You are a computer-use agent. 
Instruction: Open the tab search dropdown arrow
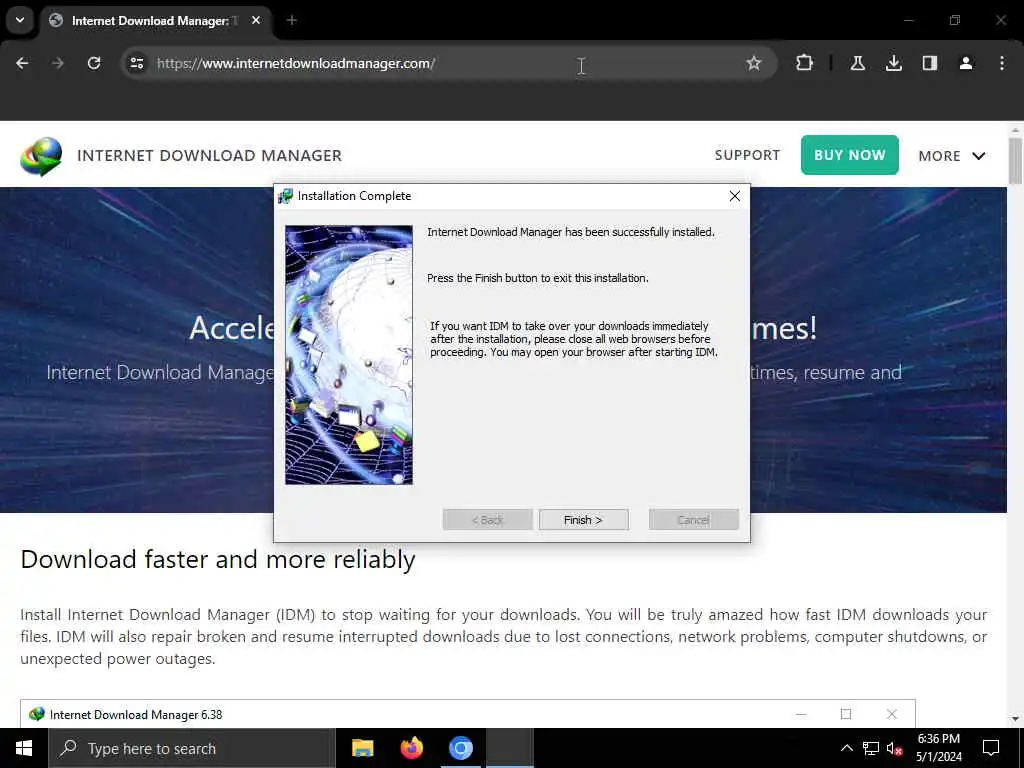point(20,20)
